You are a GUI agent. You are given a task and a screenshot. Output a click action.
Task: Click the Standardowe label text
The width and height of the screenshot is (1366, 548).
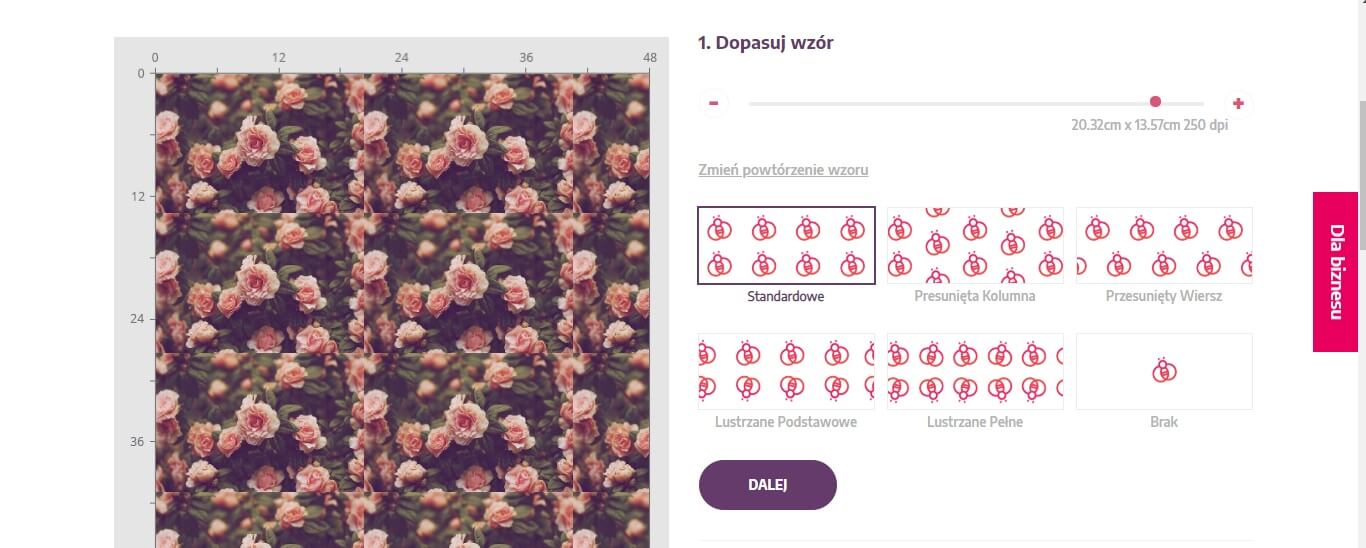tap(786, 296)
